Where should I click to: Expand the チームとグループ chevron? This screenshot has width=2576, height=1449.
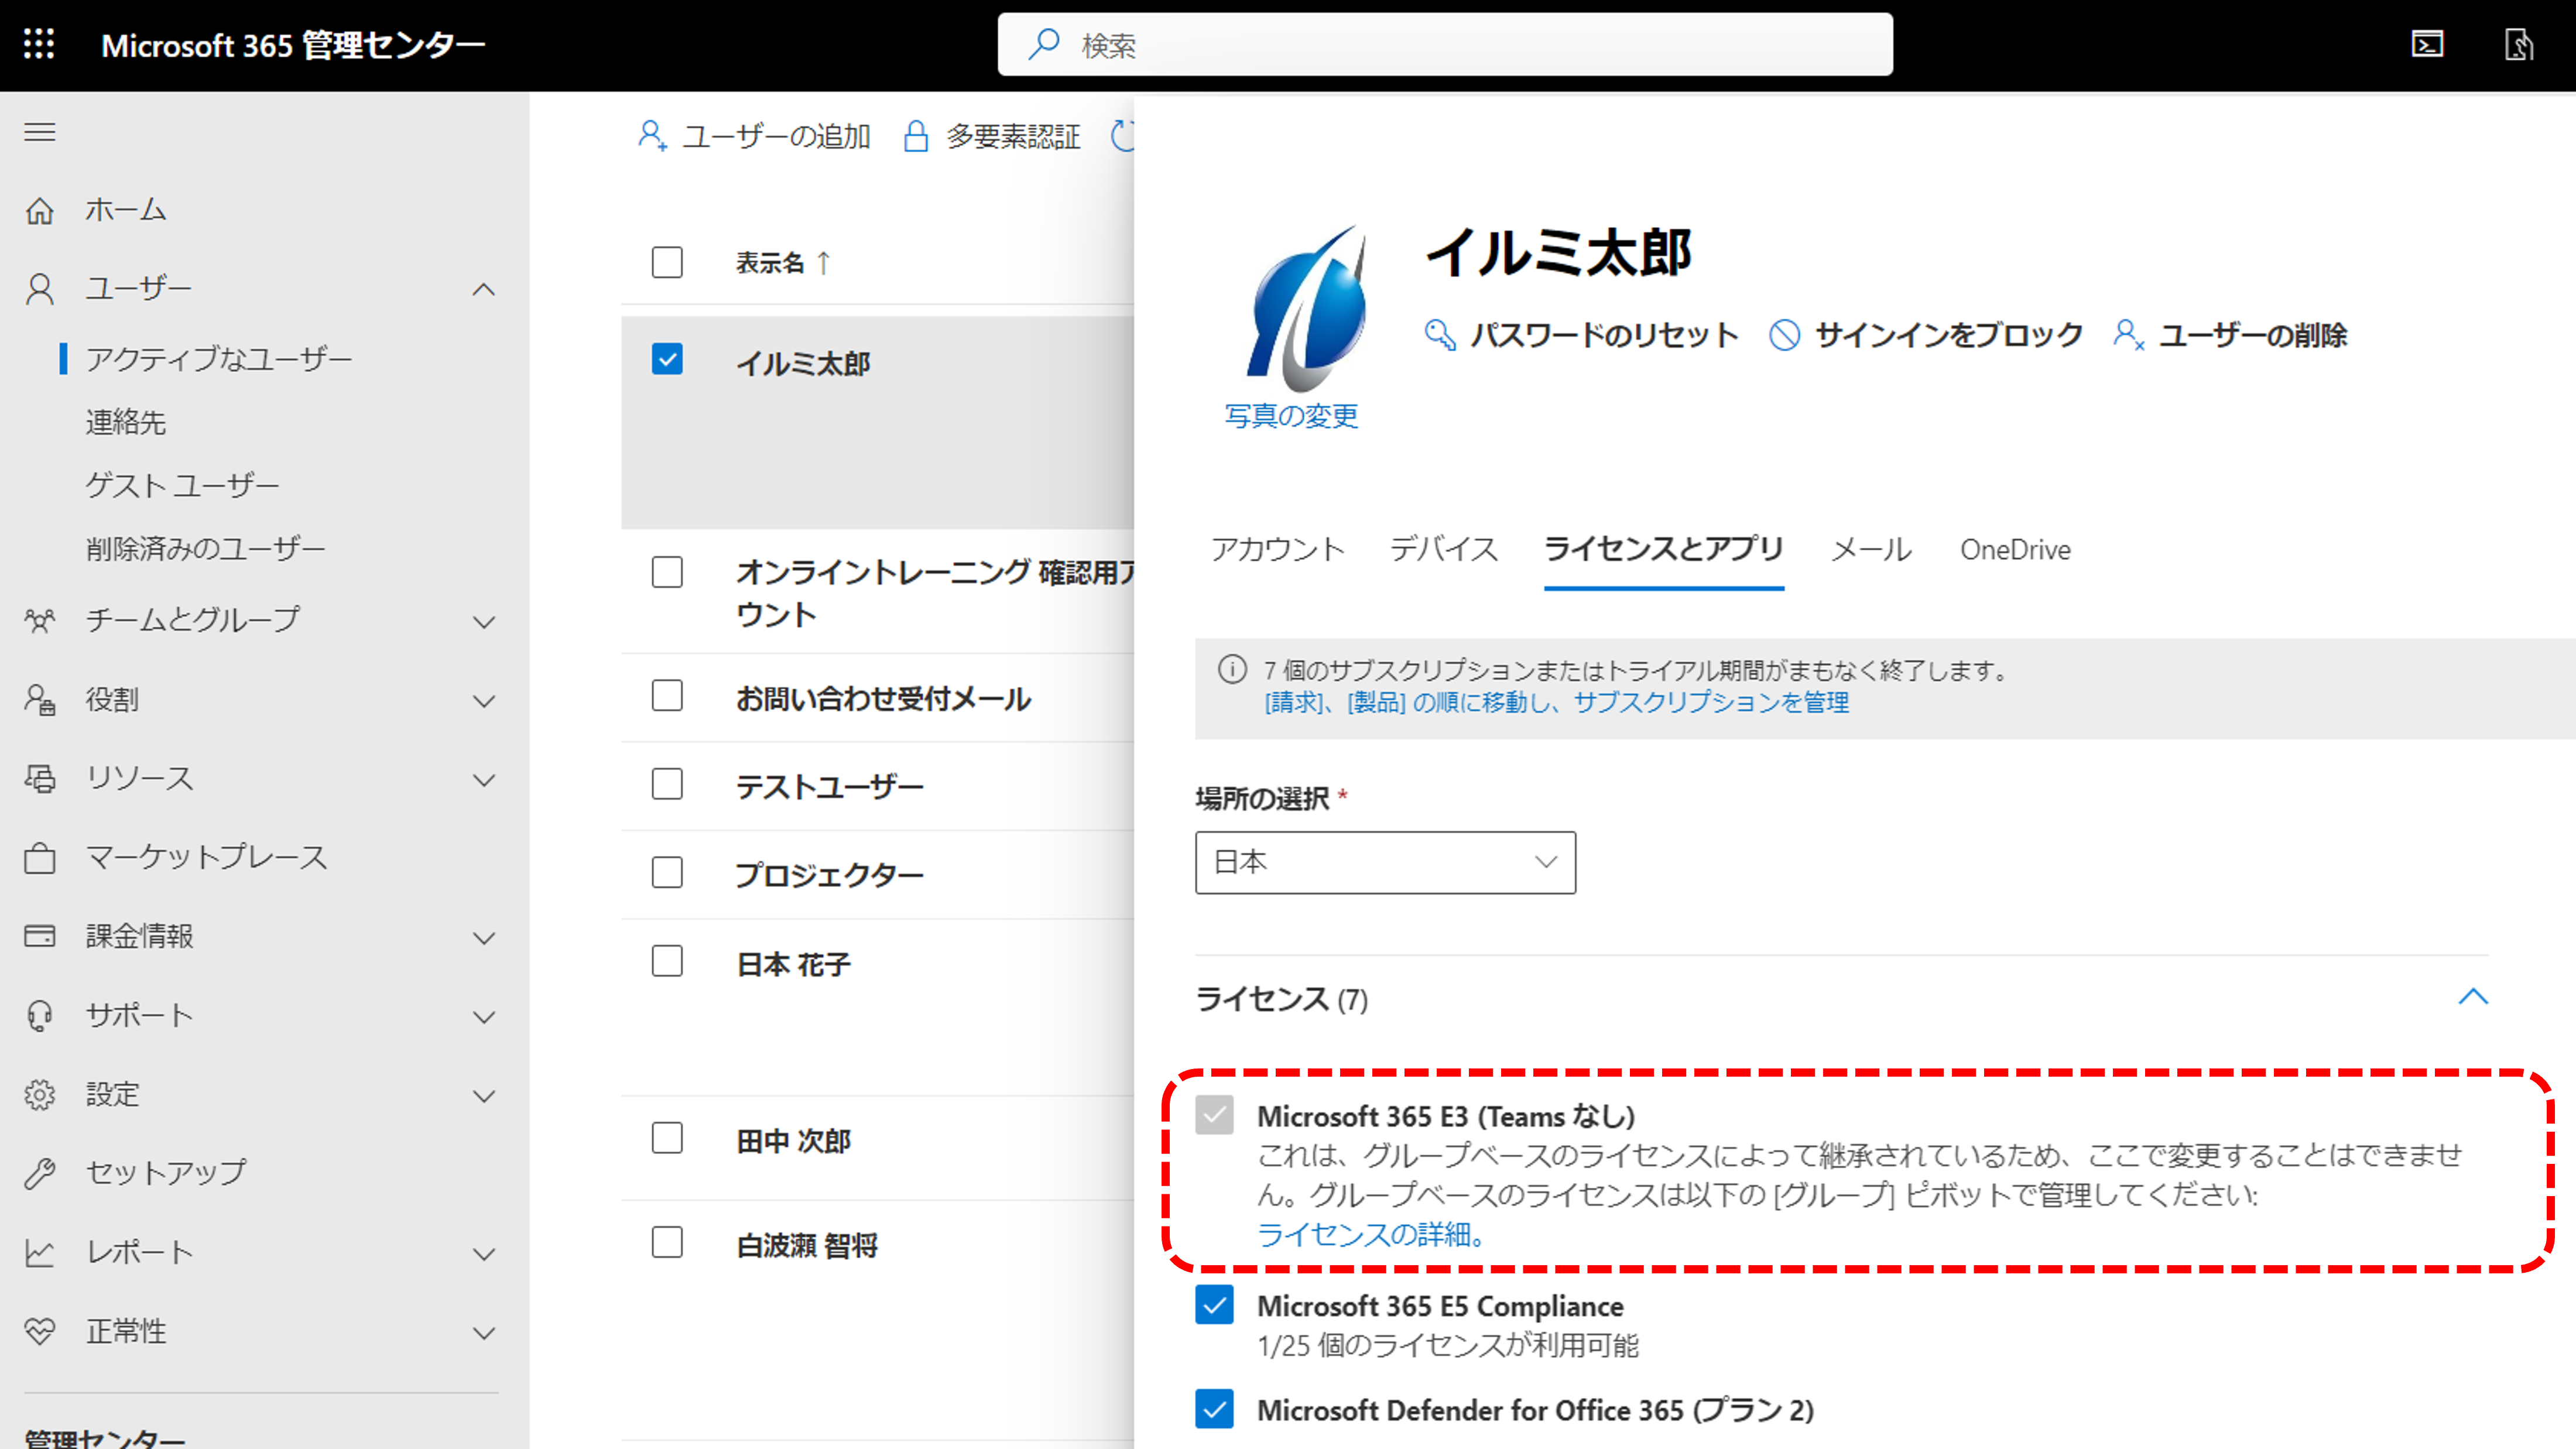[x=484, y=622]
